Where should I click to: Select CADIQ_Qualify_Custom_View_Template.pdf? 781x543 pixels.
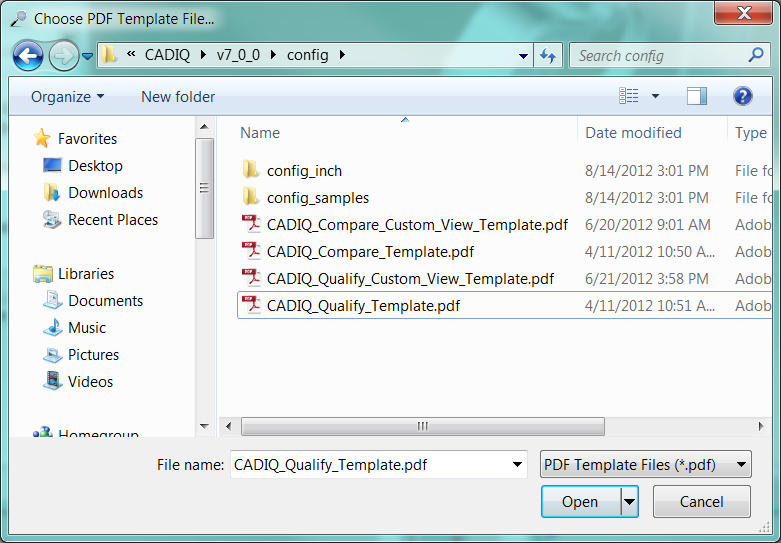[410, 278]
